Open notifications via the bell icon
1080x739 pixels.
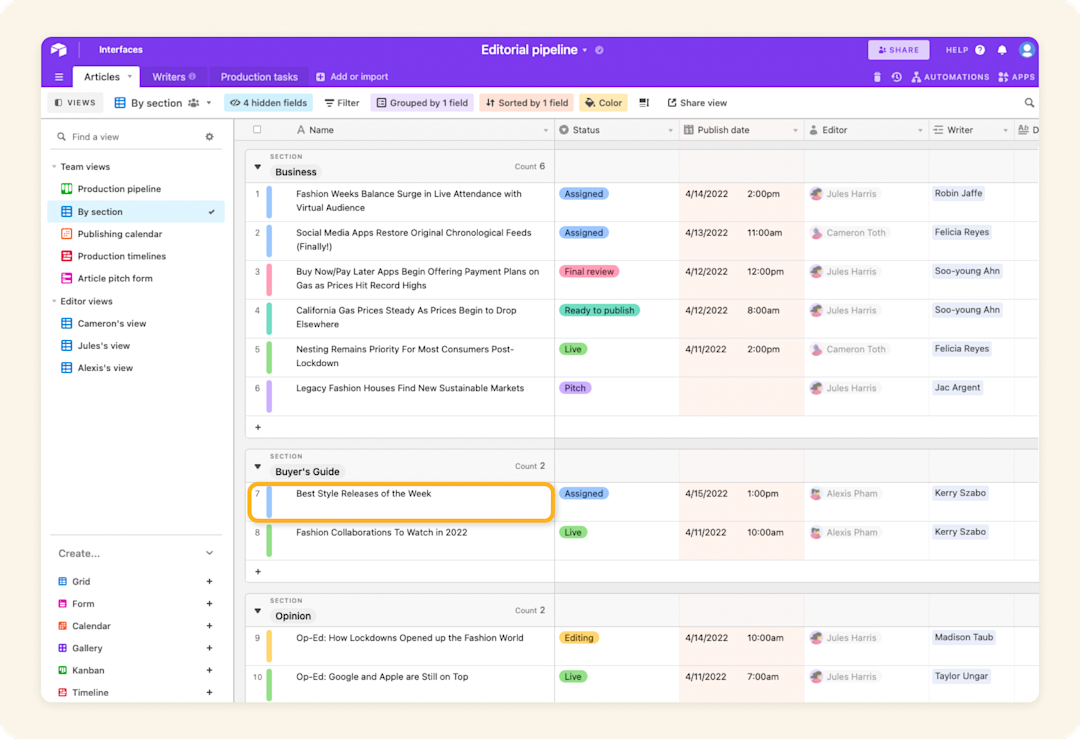[1001, 49]
